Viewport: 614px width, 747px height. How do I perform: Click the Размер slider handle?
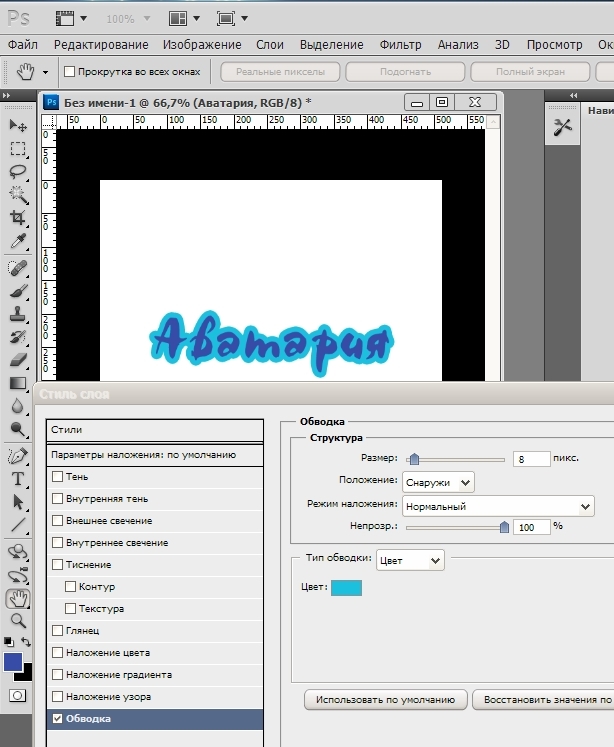point(414,459)
